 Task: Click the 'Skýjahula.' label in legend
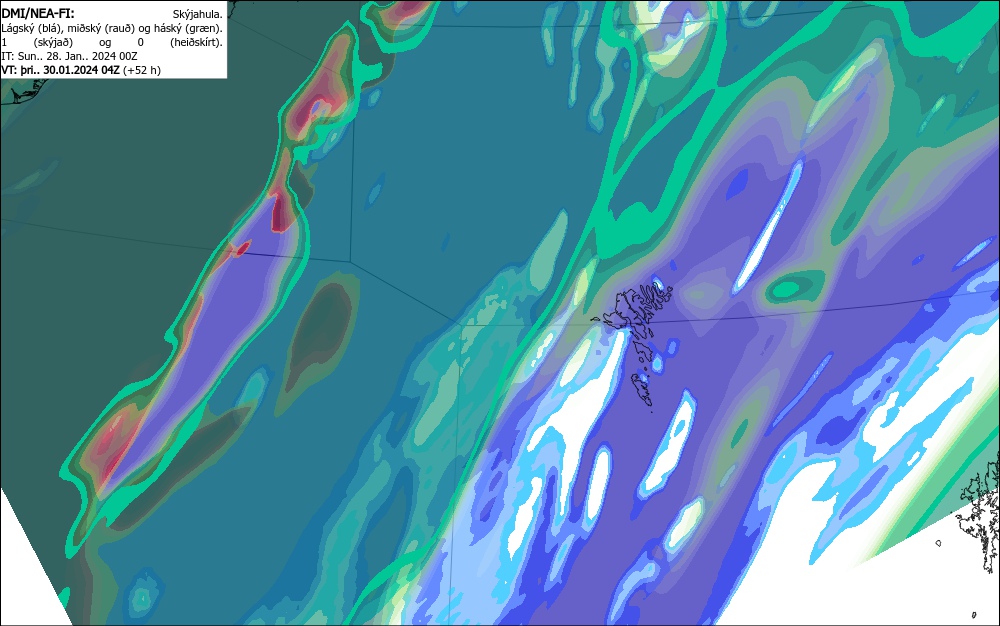198,14
